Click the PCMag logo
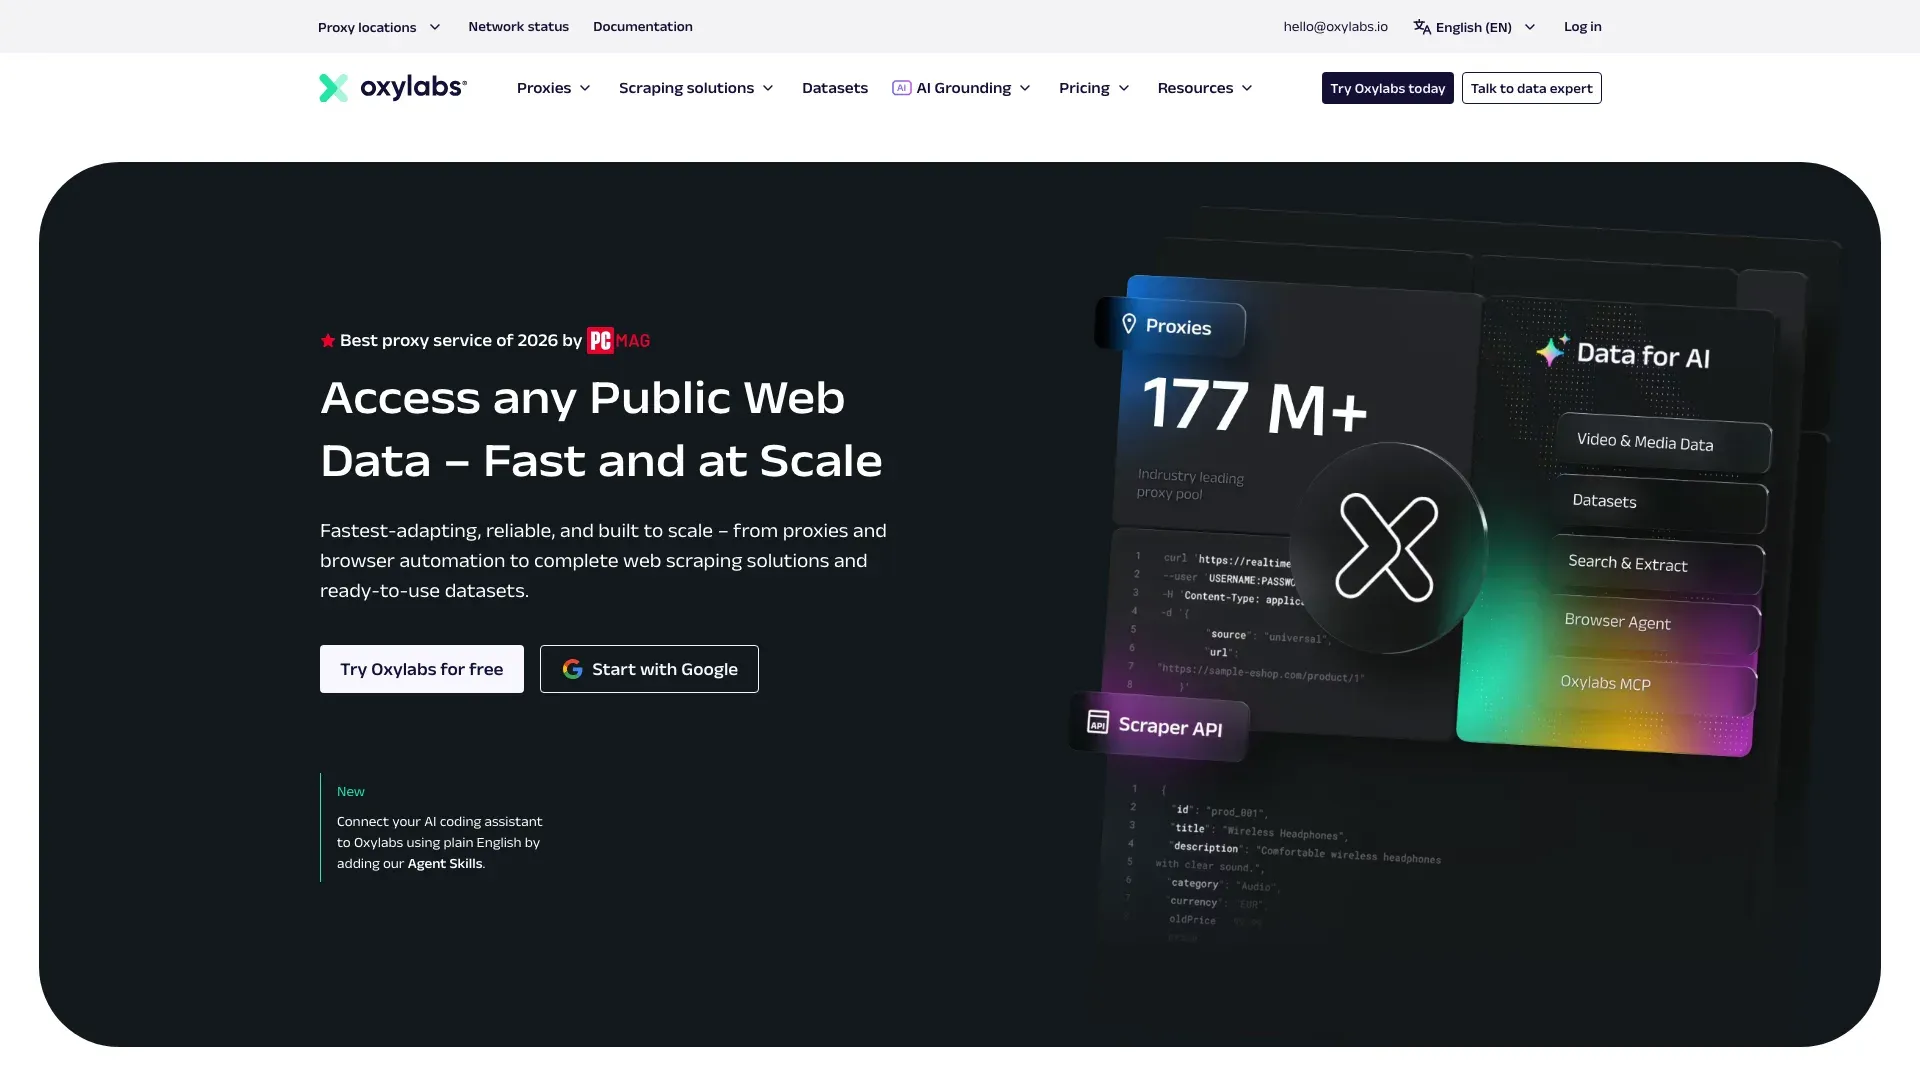 tap(618, 341)
